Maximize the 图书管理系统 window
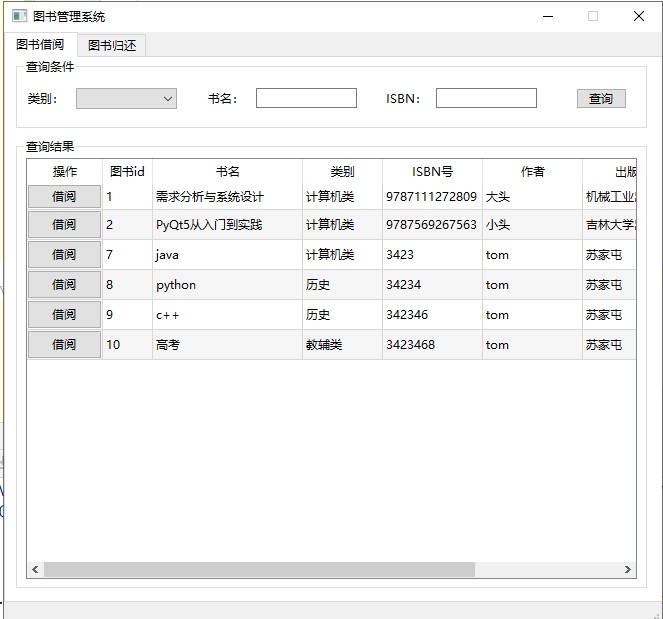Screen dimensions: 663x619 pos(593,16)
